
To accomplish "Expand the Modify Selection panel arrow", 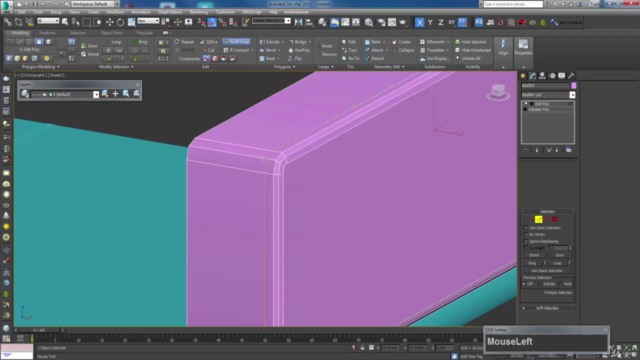I will click(x=132, y=67).
